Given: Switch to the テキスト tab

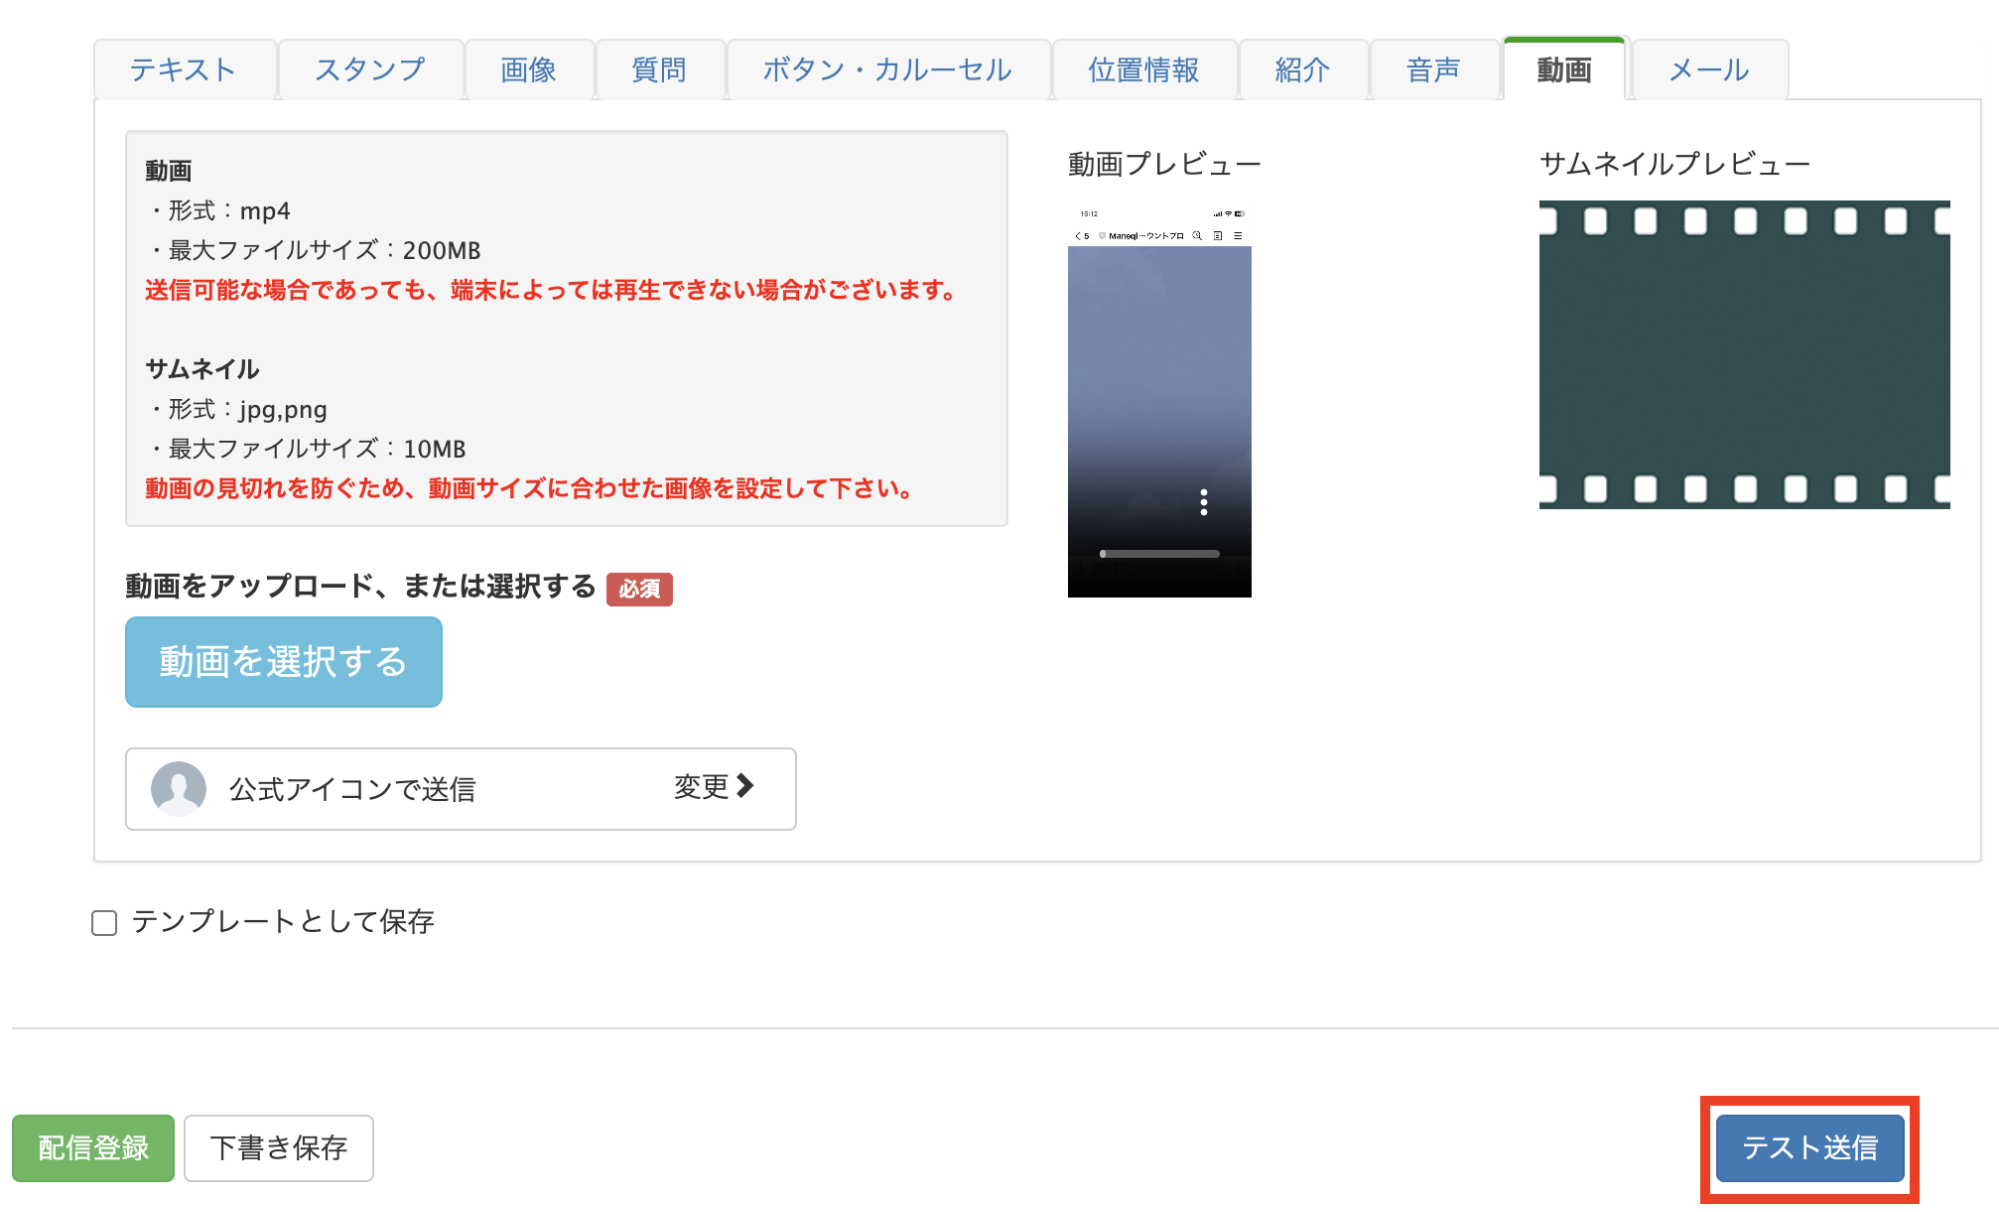Looking at the screenshot, I should pos(183,70).
